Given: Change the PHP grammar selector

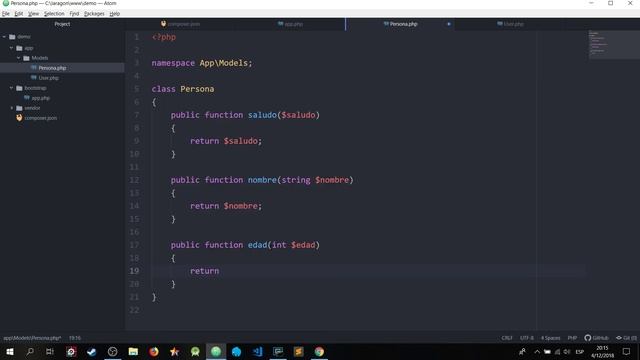Looking at the screenshot, I should click(572, 338).
